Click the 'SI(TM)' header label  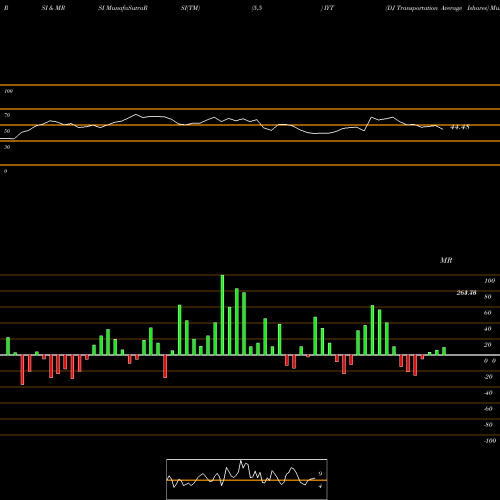(x=190, y=8)
